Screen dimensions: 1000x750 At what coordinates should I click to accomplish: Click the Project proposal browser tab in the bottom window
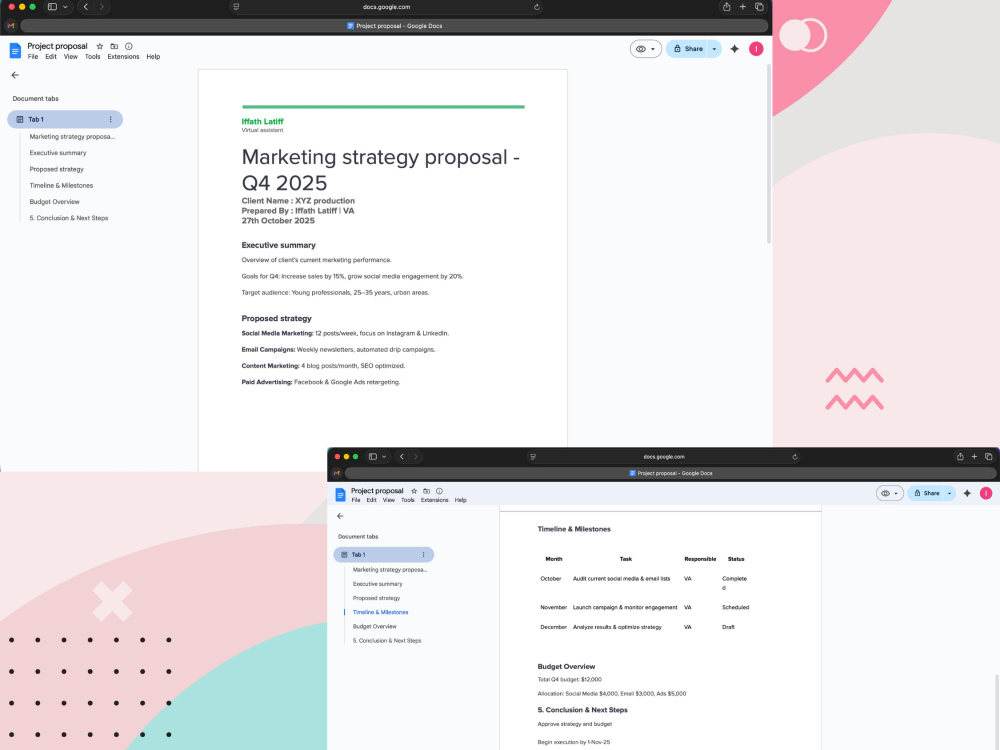click(670, 473)
